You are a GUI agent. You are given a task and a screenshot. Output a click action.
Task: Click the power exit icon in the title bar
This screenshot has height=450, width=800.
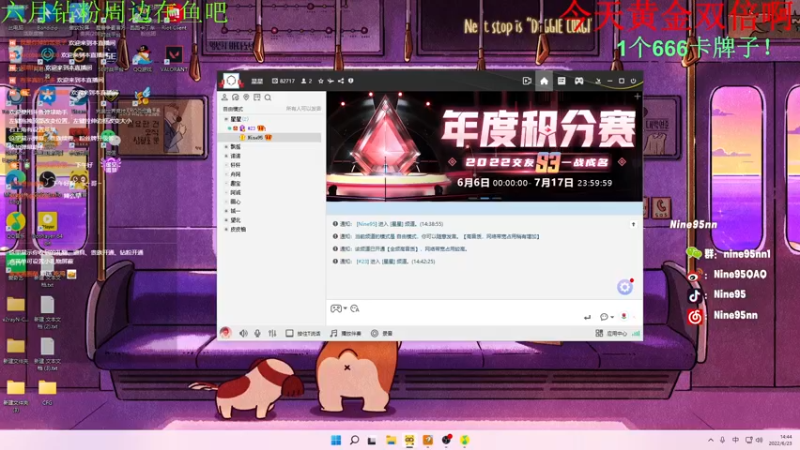point(634,81)
